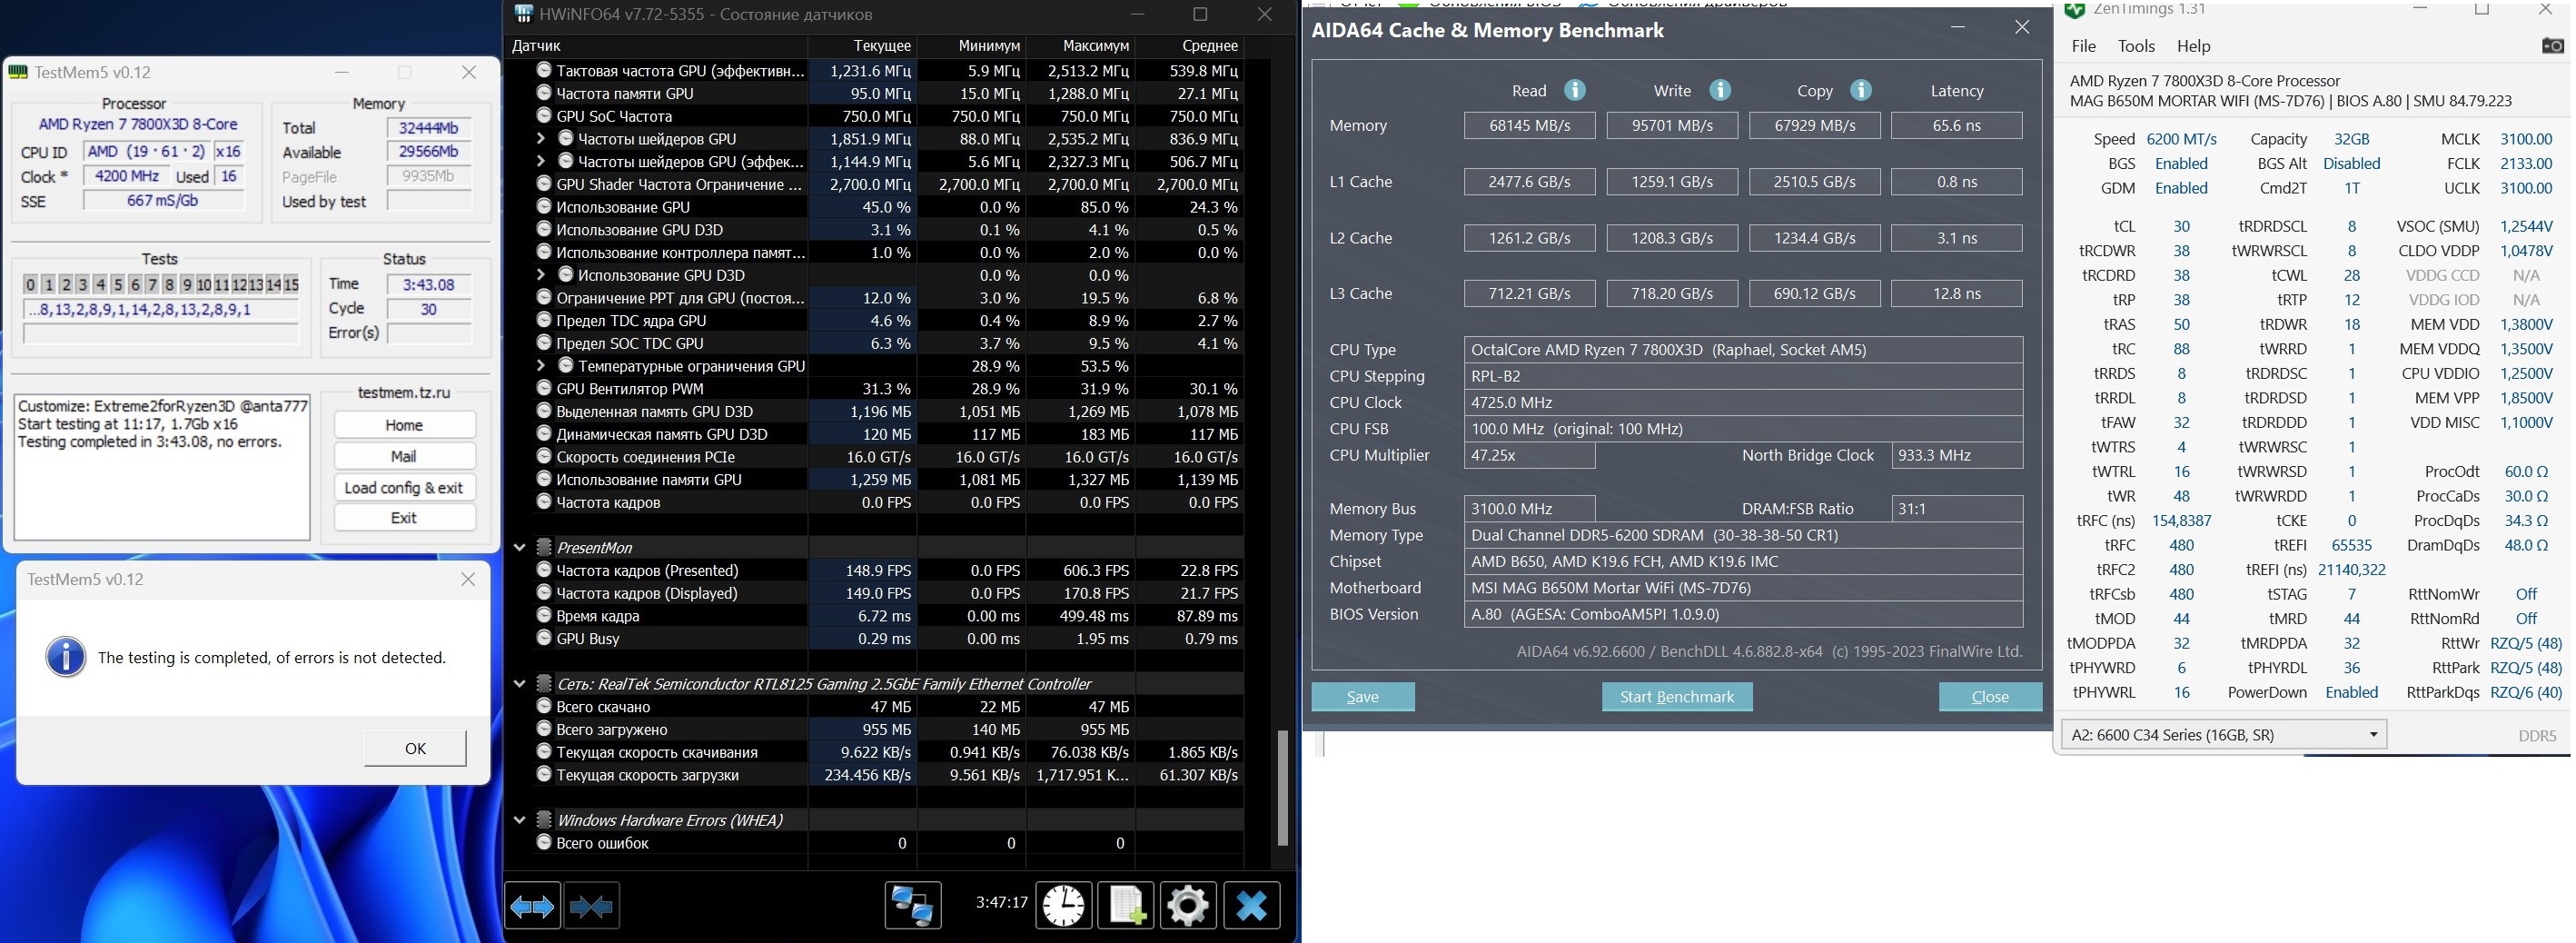
Task: Open the 'A2: 6600 C34 Series' DIMM dropdown
Action: coord(2224,735)
